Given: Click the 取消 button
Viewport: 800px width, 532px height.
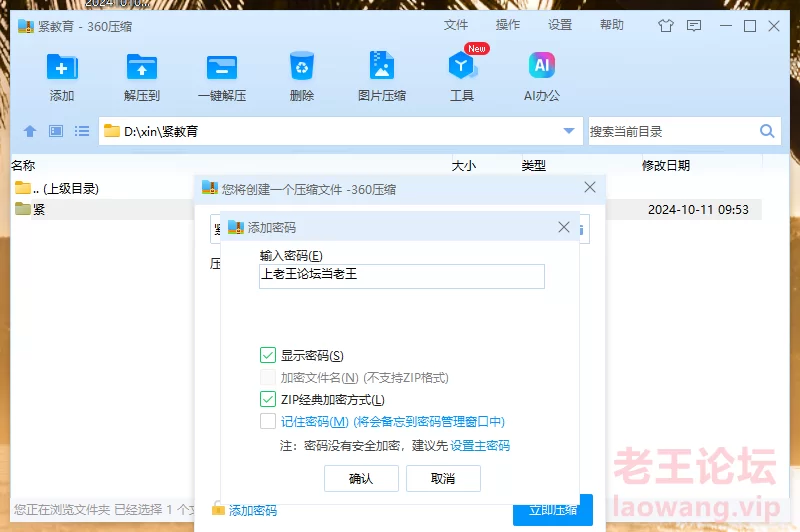Looking at the screenshot, I should [443, 478].
